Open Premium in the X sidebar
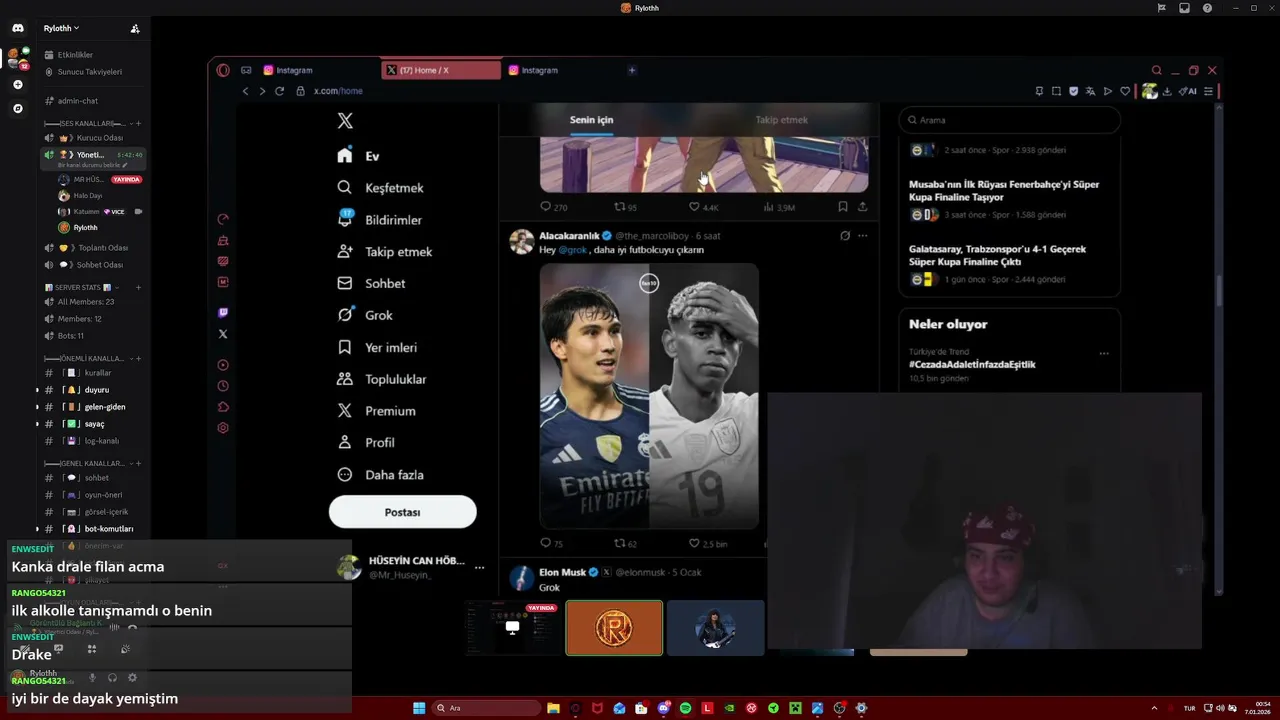Viewport: 1280px width, 720px height. [x=376, y=411]
